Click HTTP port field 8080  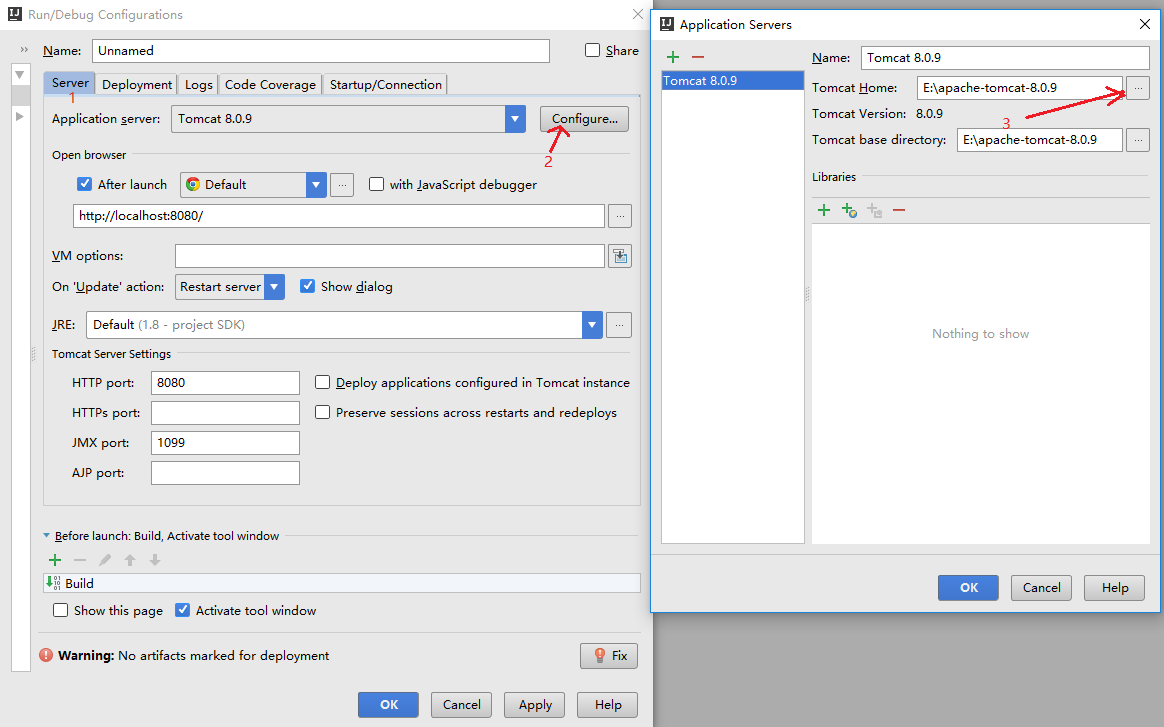225,382
